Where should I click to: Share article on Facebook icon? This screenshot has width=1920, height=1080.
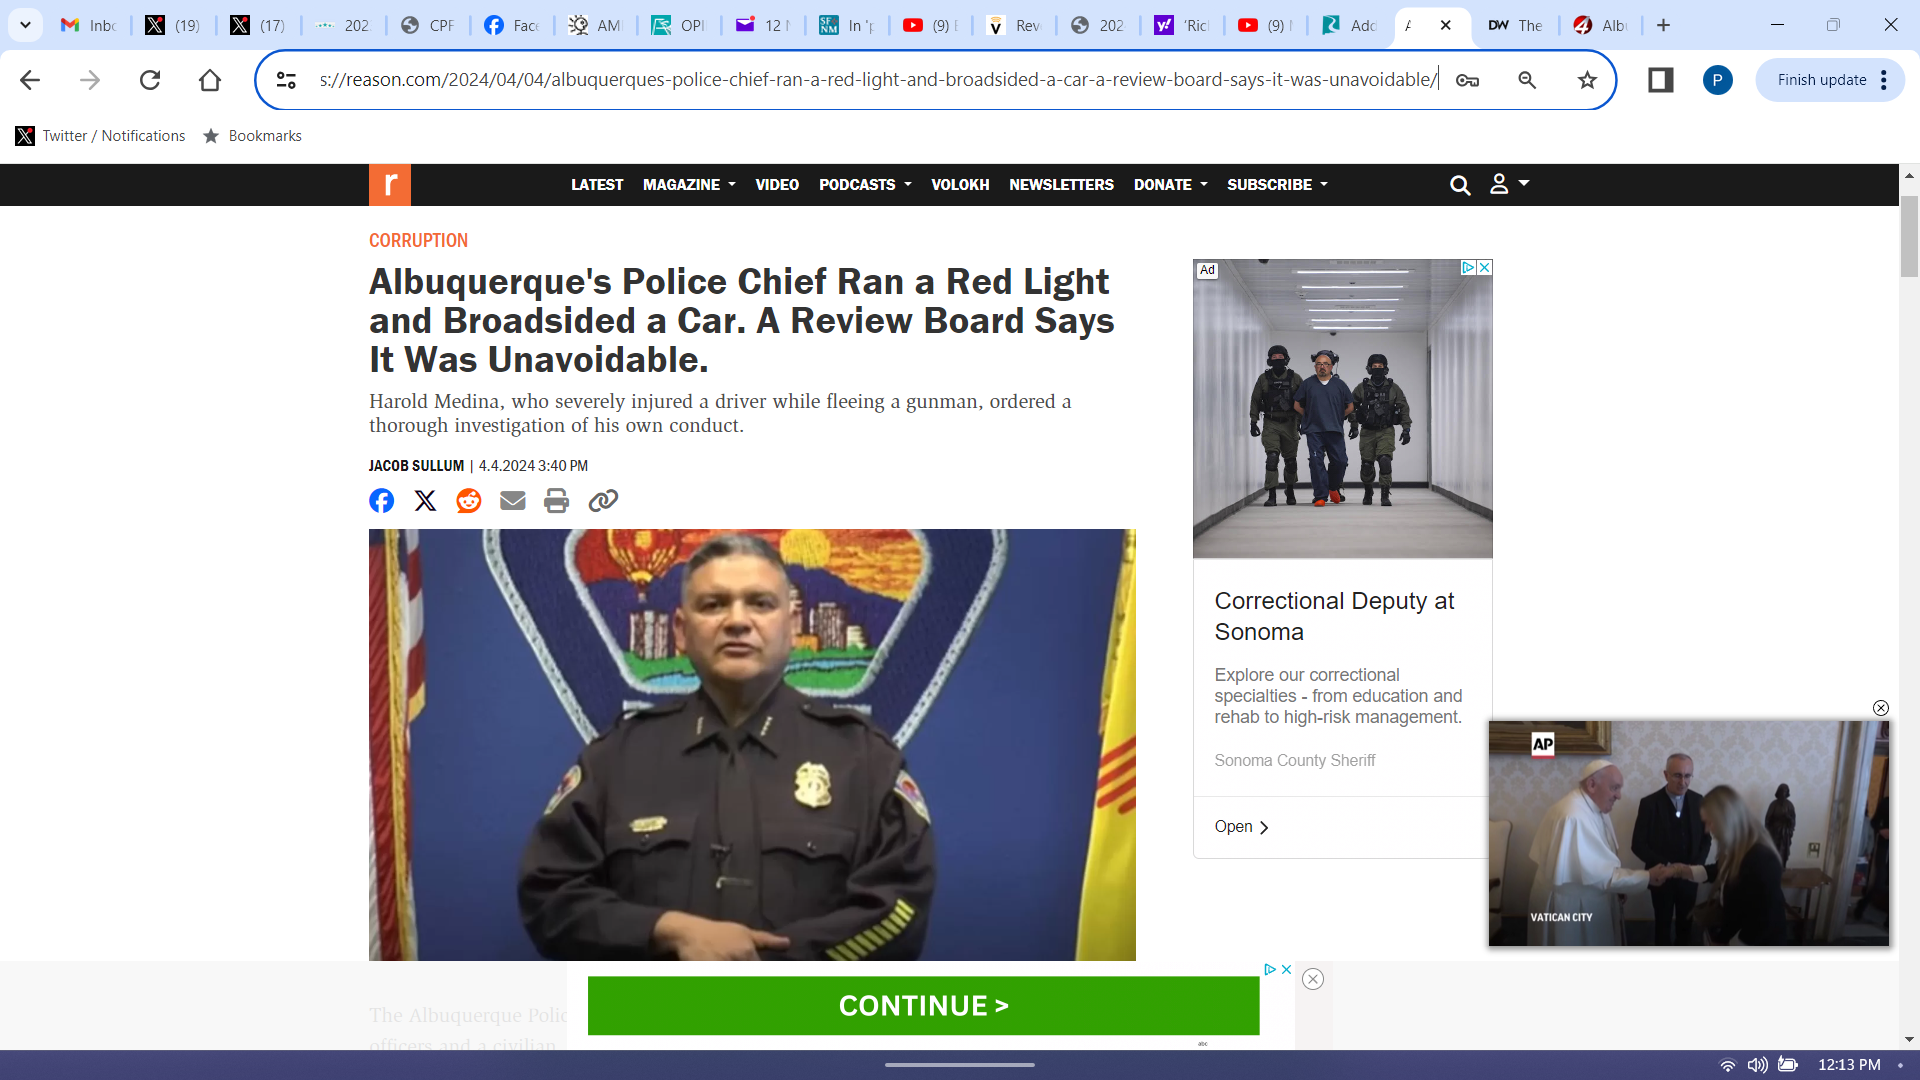[381, 501]
